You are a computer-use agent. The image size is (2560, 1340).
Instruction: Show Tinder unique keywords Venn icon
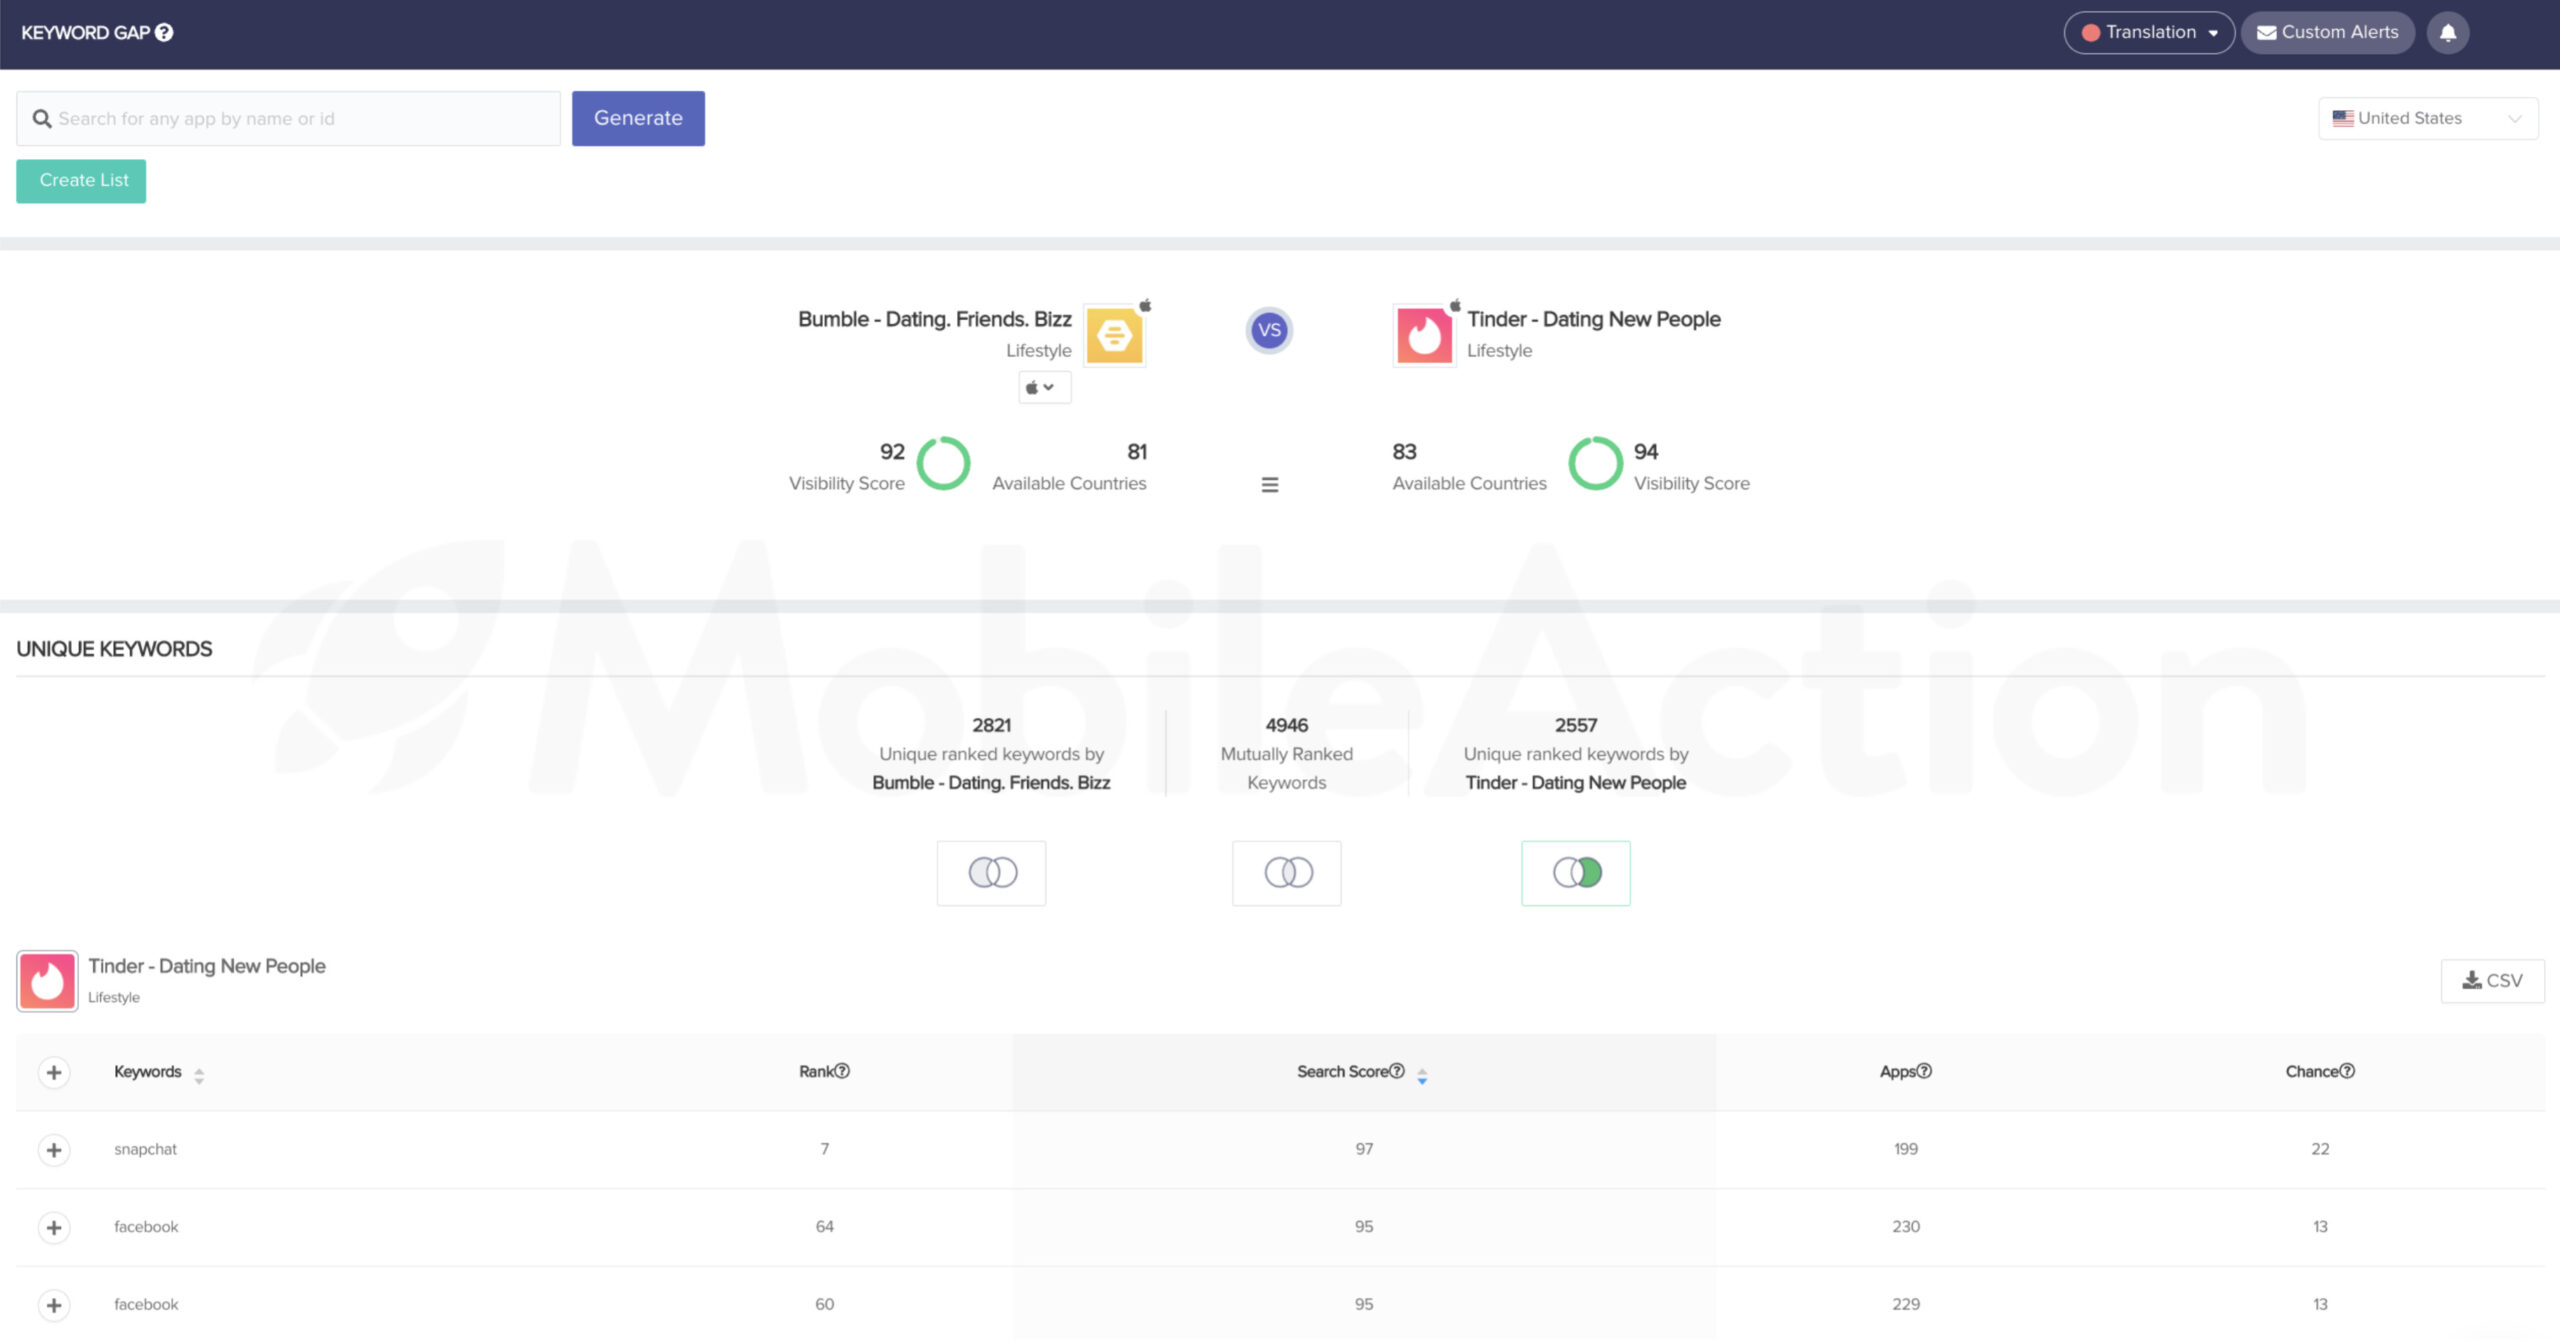[x=1576, y=873]
